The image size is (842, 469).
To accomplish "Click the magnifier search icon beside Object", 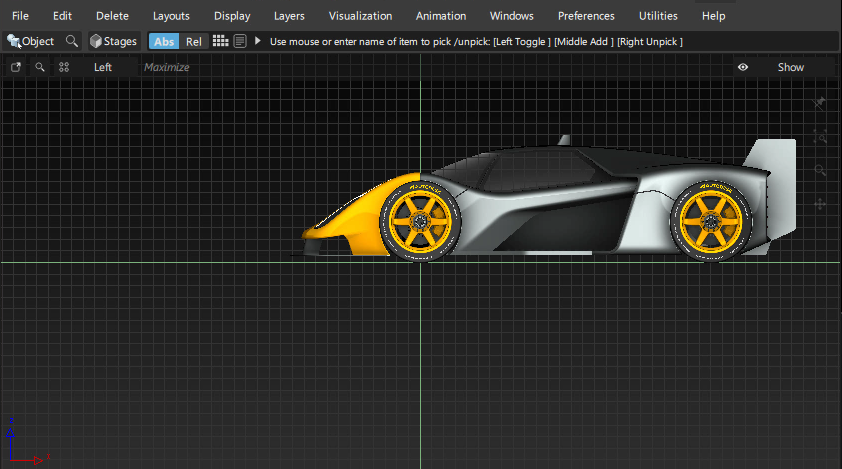I will click(71, 41).
